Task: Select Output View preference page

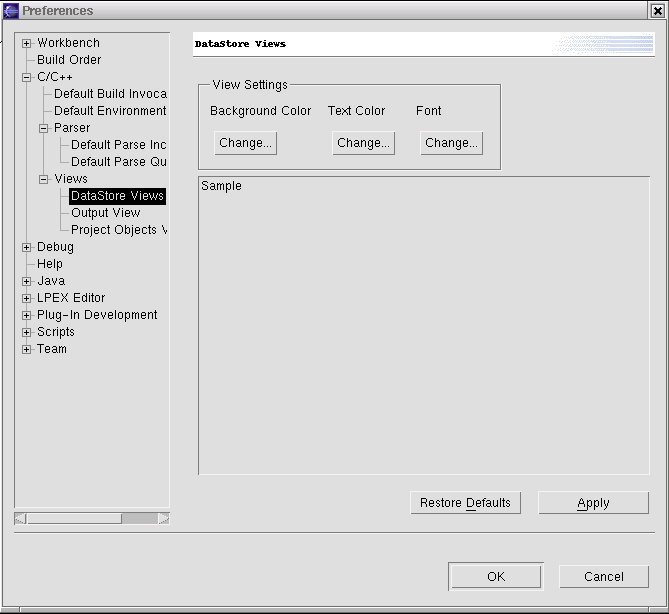Action: [105, 213]
